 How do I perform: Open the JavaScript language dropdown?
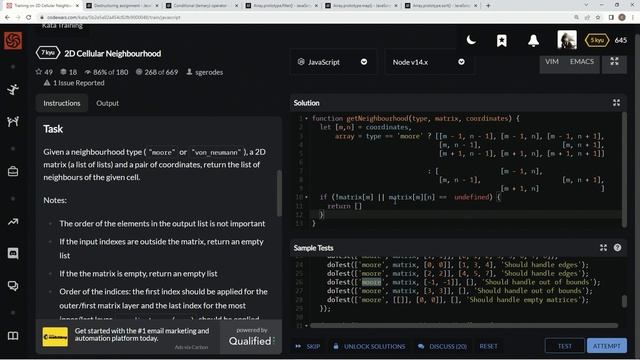333,62
